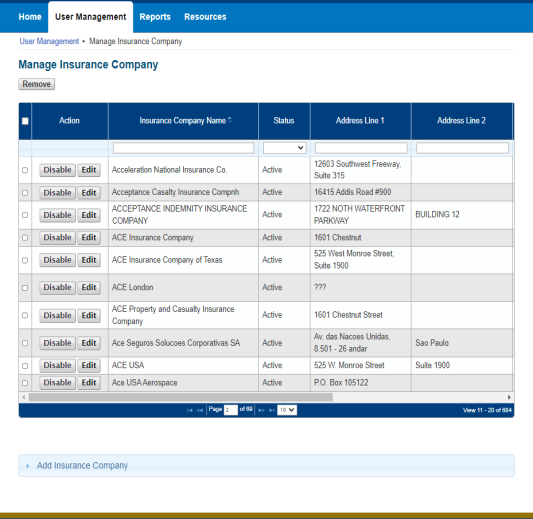
Task: Switch to the Resources tab
Action: click(205, 17)
